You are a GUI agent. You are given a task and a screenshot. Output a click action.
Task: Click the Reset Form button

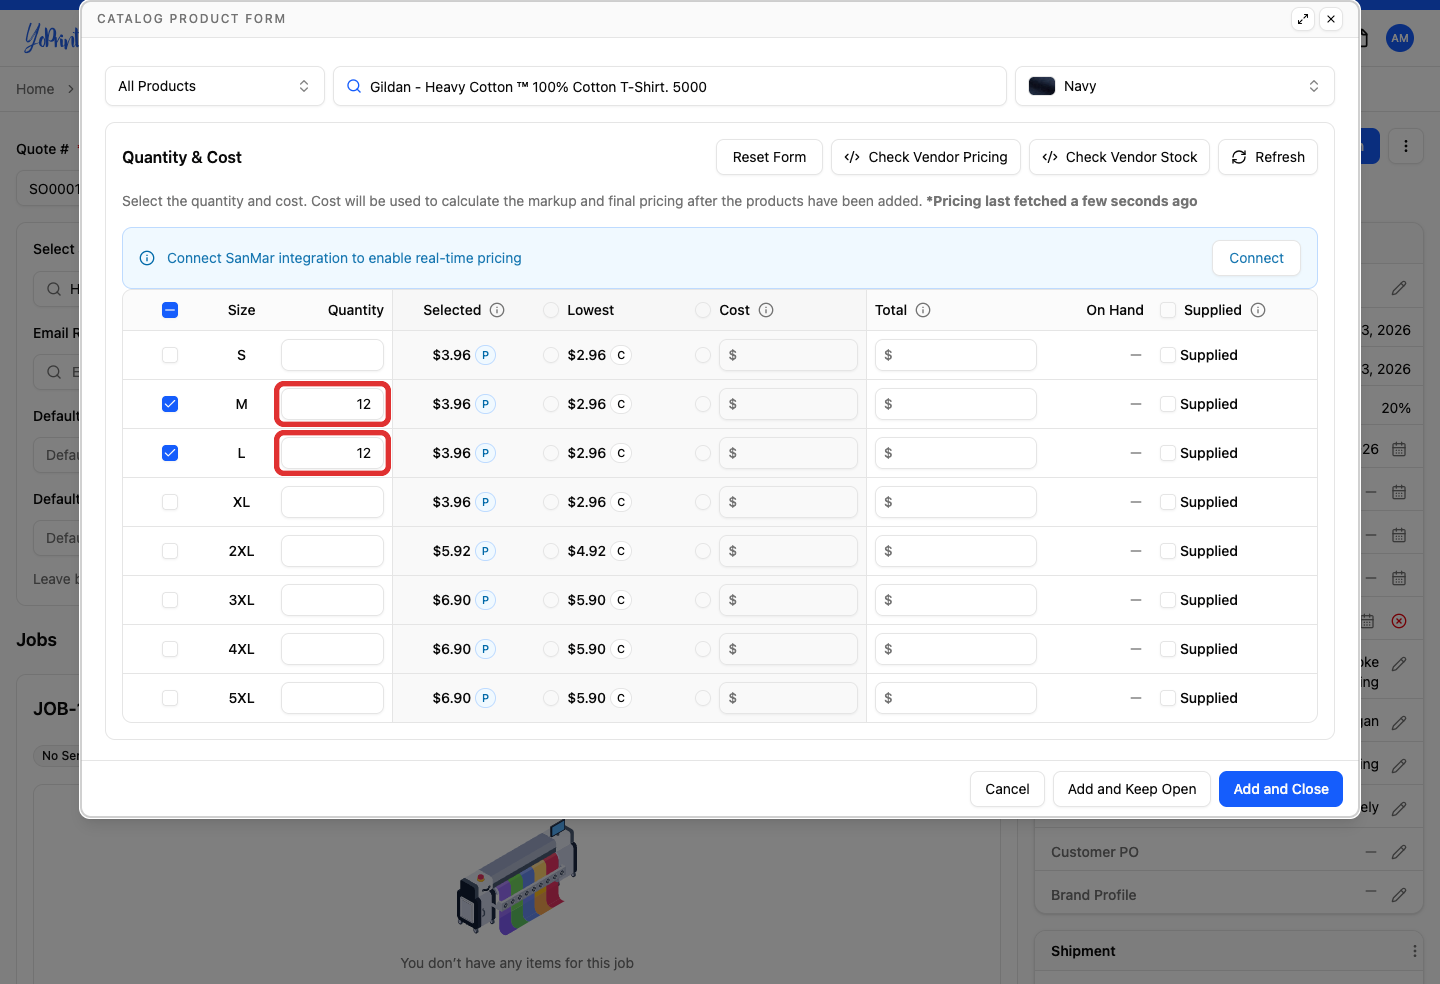coord(769,157)
